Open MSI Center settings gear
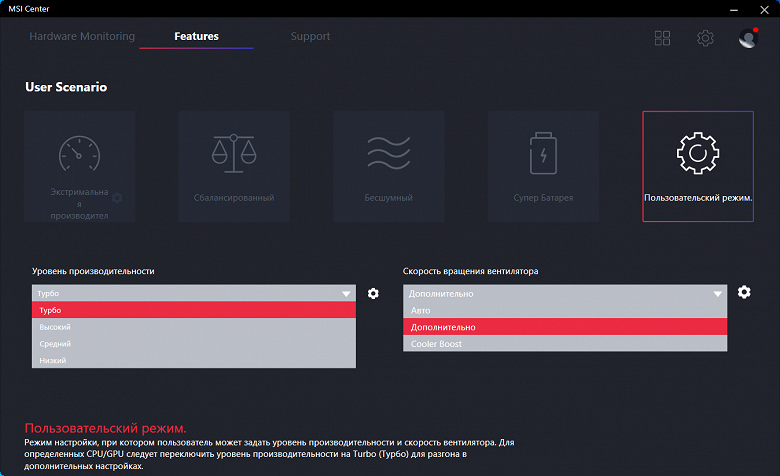 click(705, 38)
